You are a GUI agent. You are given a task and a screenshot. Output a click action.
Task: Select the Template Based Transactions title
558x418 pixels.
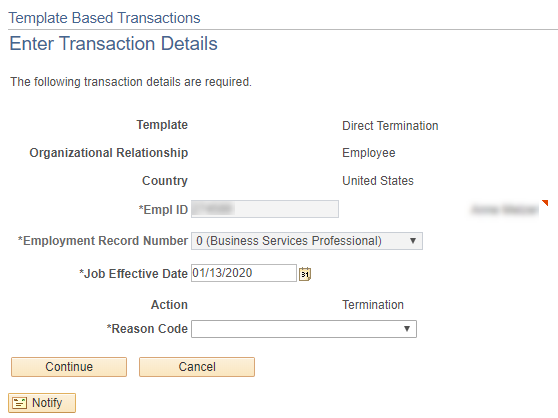coord(104,18)
